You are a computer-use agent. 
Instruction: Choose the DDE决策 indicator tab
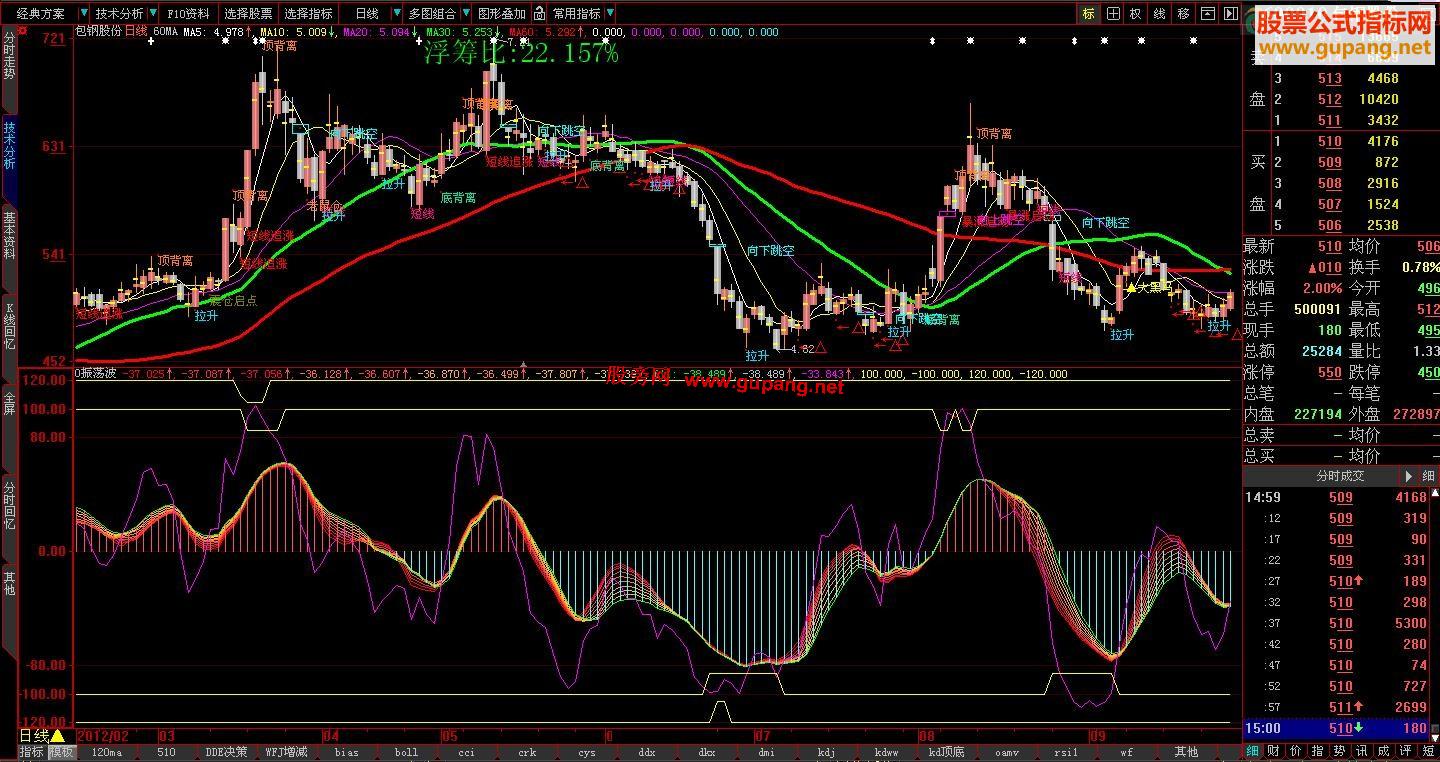tap(226, 752)
